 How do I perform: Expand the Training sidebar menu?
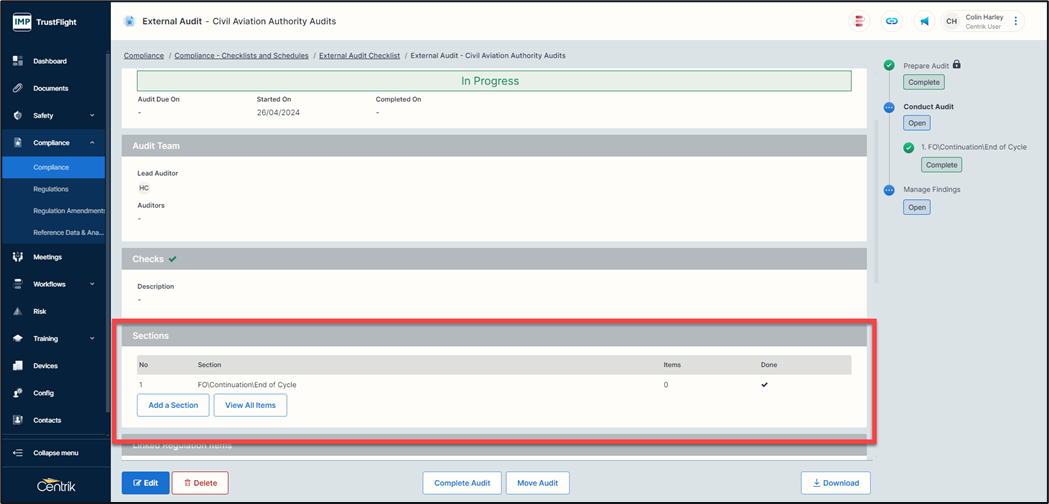pos(93,339)
